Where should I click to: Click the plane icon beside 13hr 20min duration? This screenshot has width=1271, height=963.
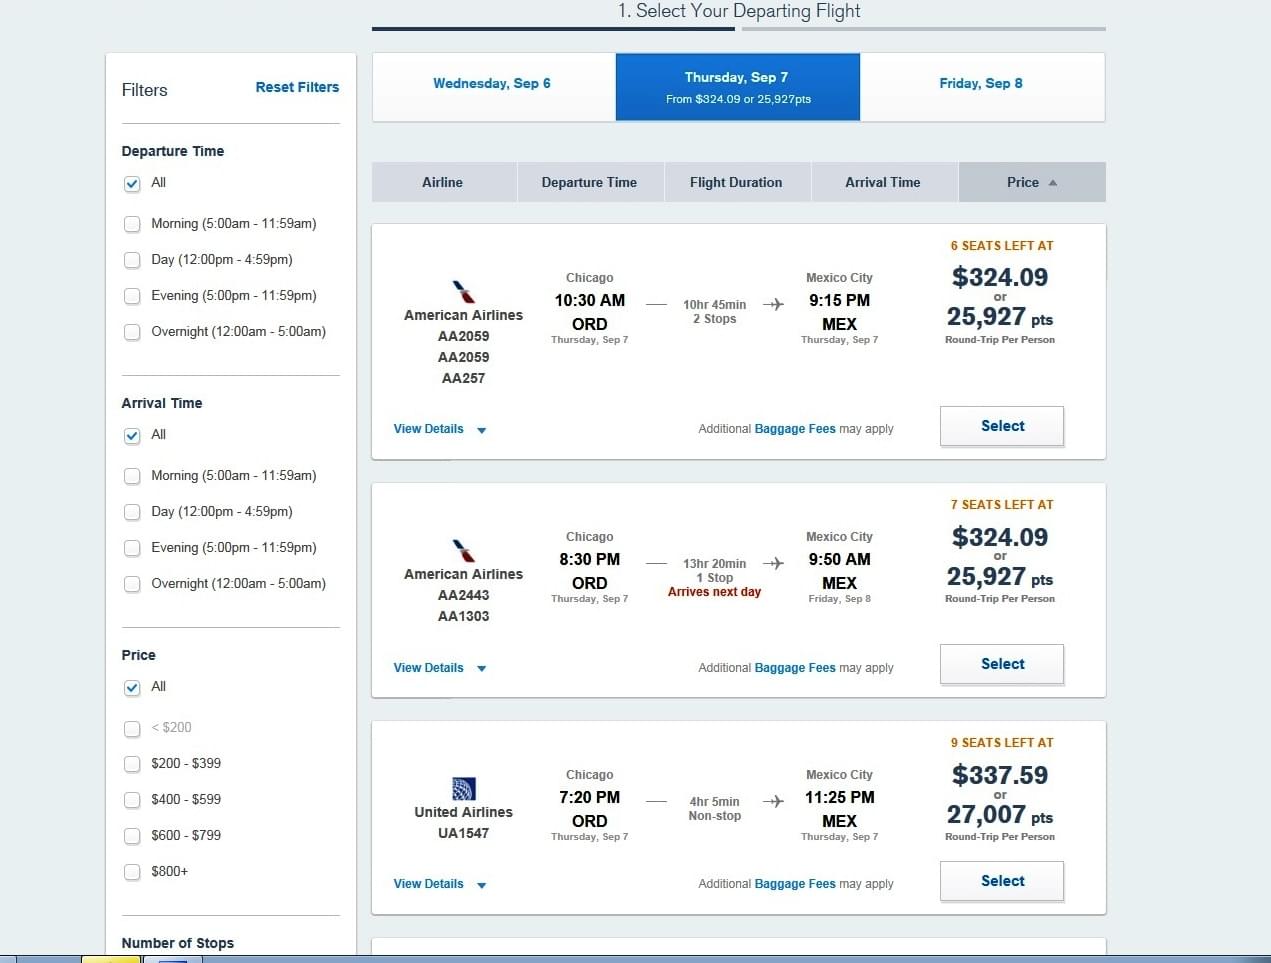[773, 563]
